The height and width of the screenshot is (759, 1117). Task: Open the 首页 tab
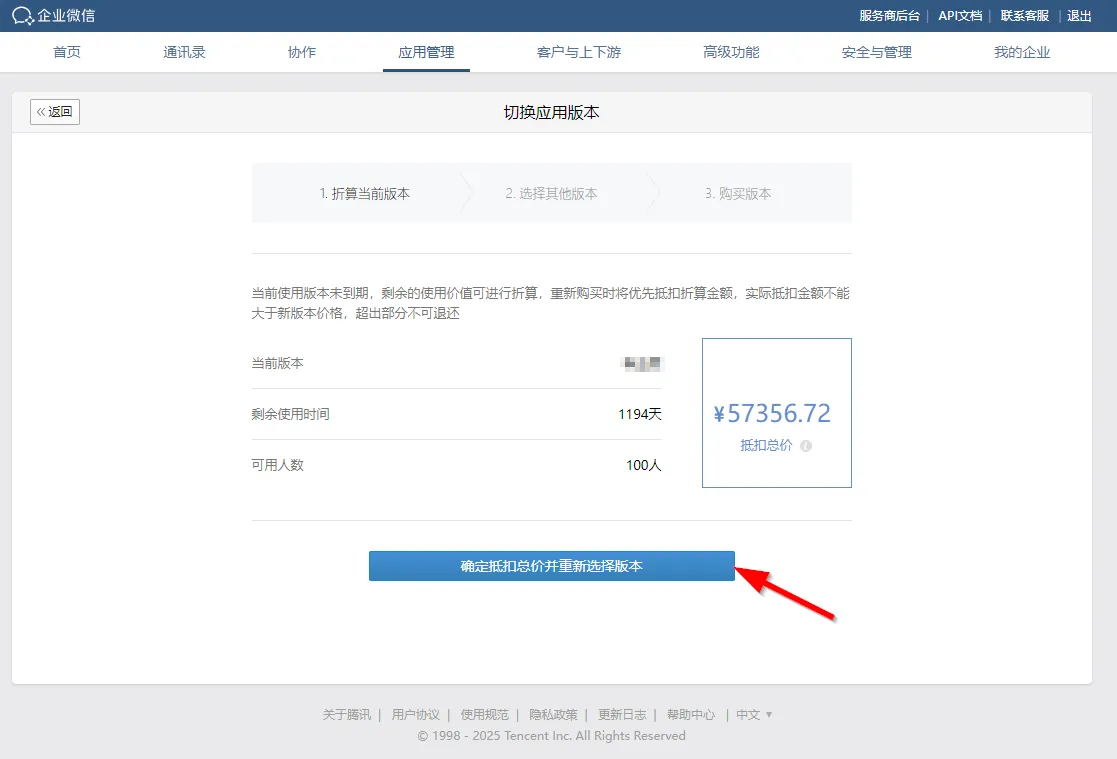(x=67, y=52)
